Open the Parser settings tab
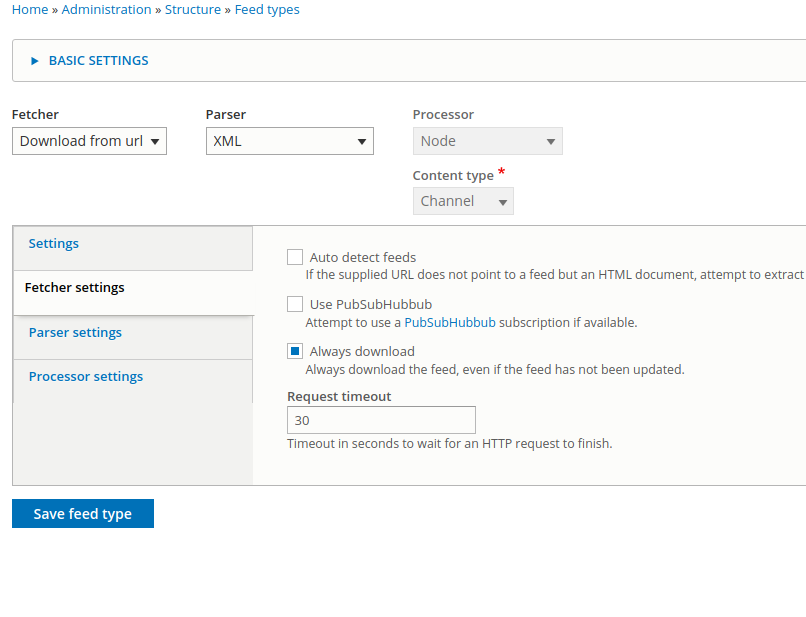 pos(75,333)
